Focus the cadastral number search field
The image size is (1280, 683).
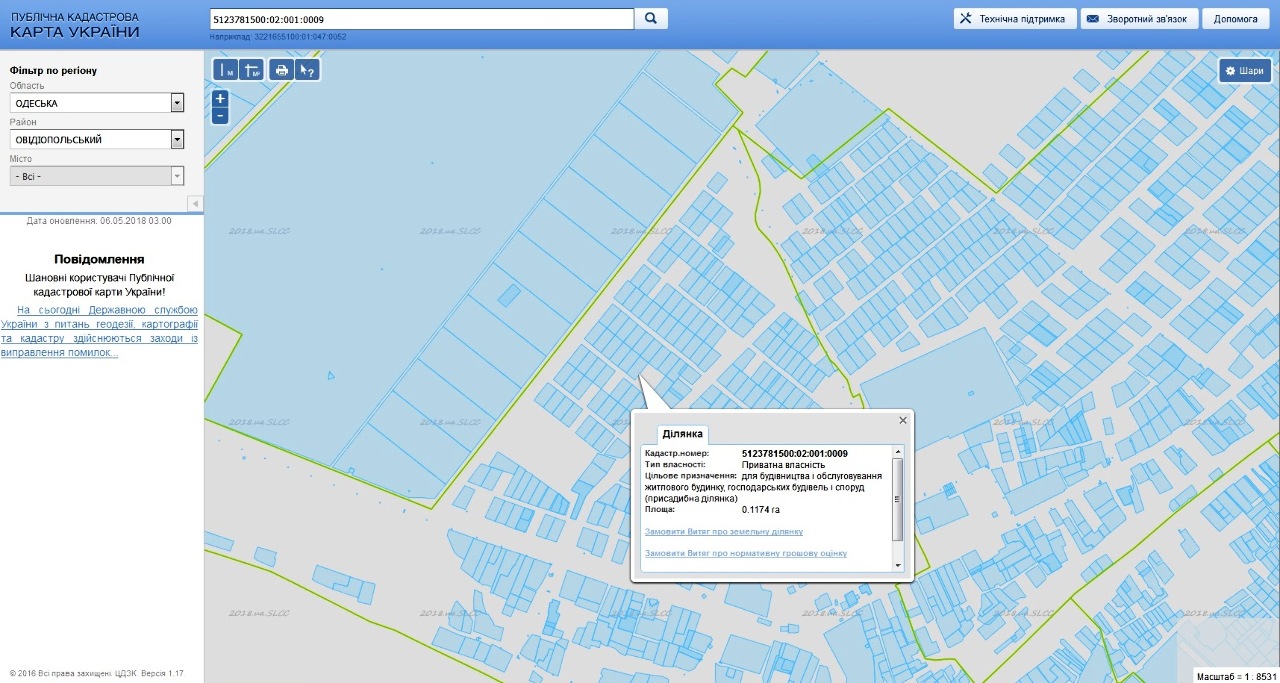[422, 19]
